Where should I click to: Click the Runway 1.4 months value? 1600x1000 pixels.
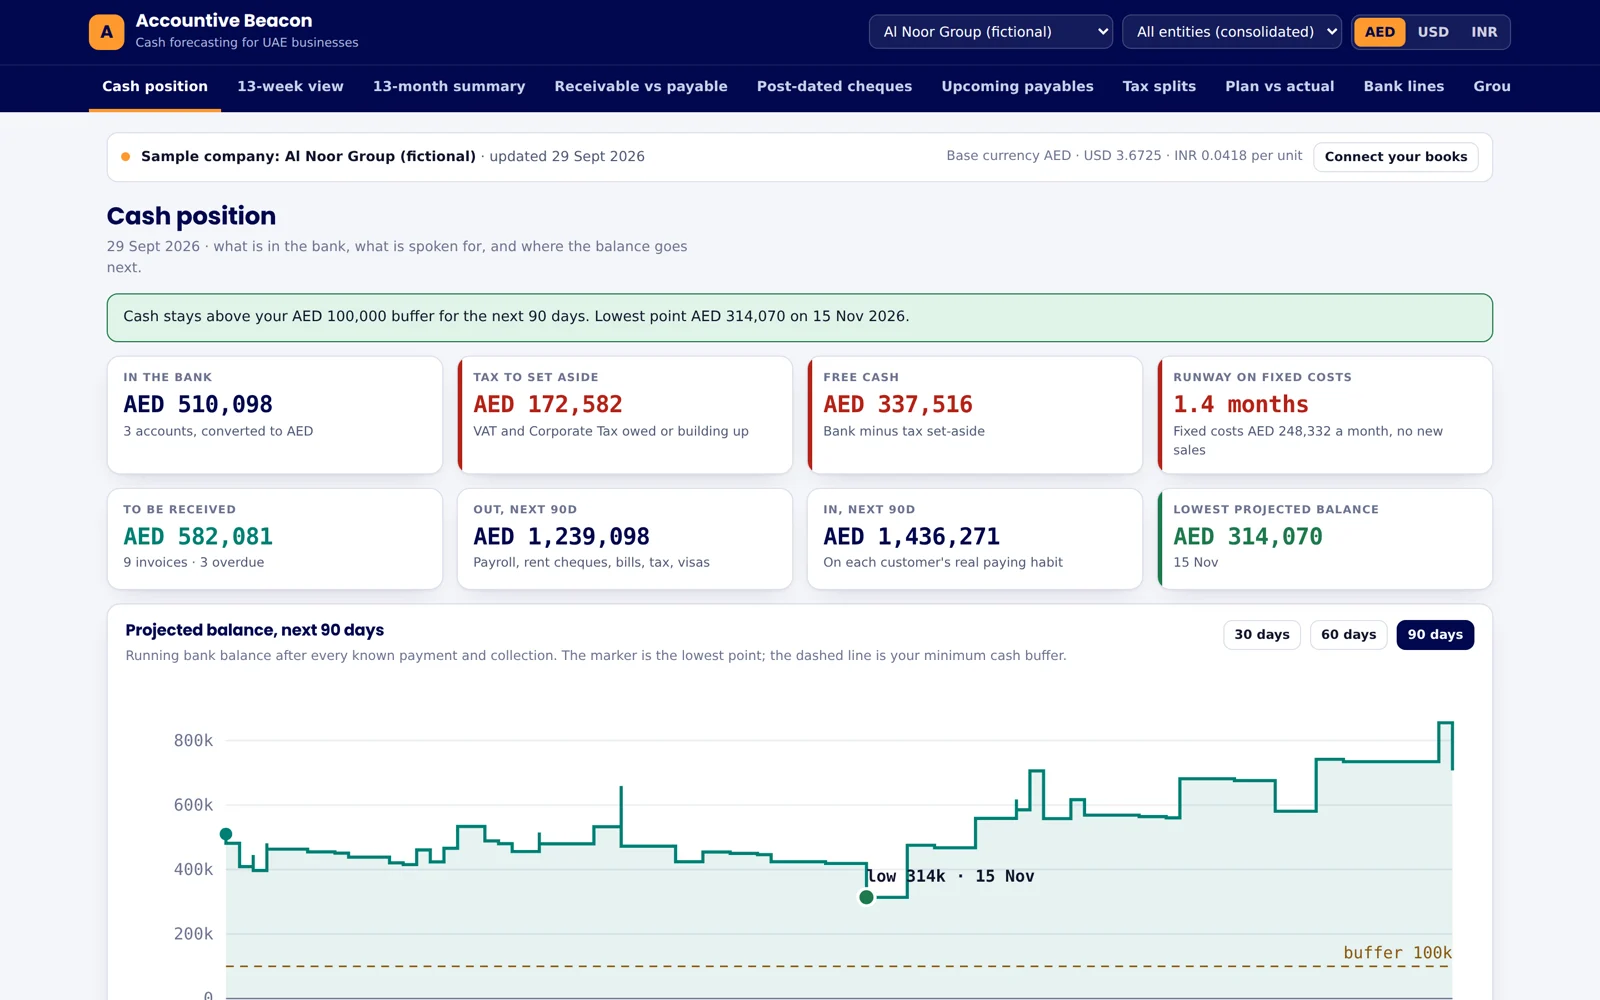[1241, 404]
